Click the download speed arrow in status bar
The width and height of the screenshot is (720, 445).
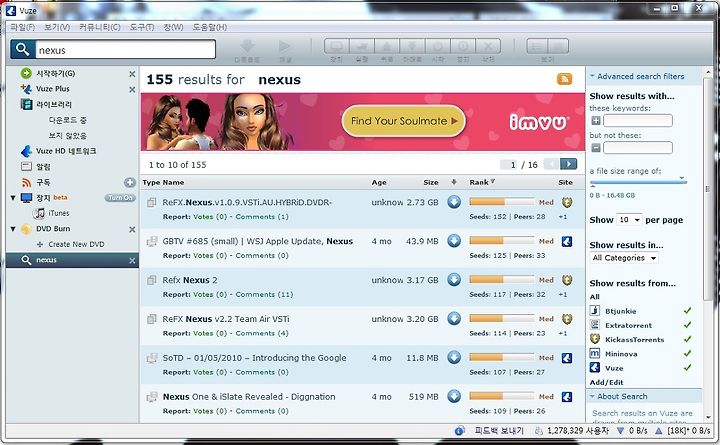[620, 431]
